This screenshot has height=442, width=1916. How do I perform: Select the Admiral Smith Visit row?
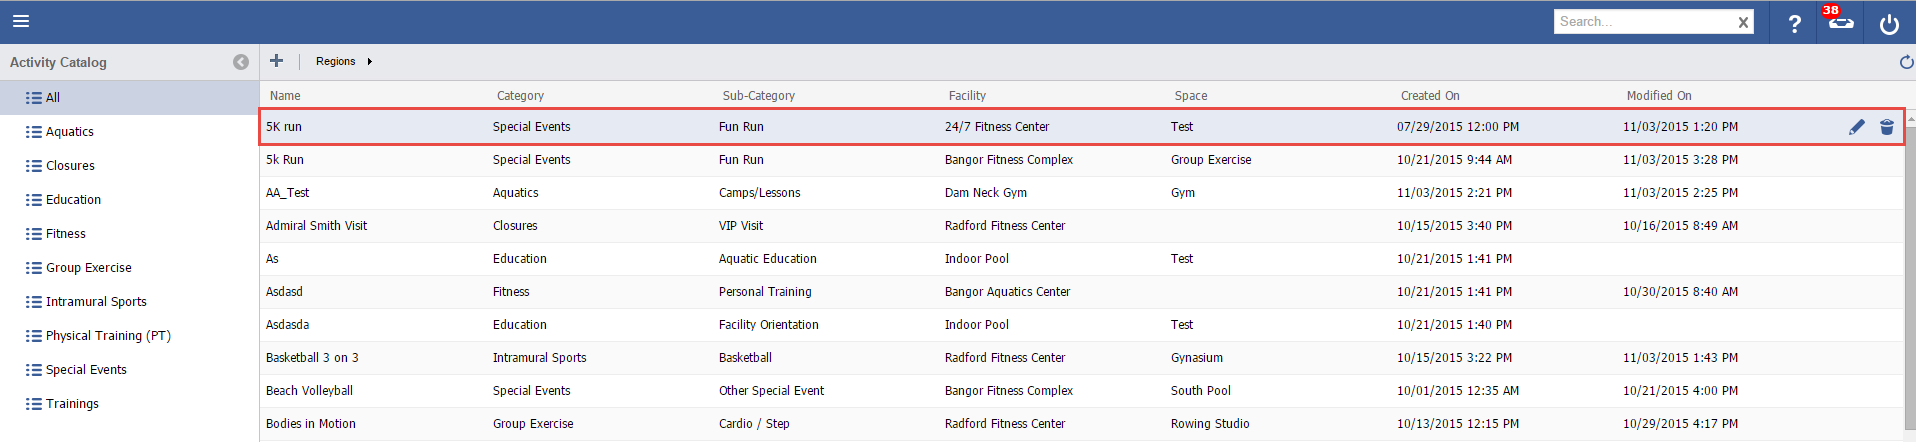[x=317, y=226]
